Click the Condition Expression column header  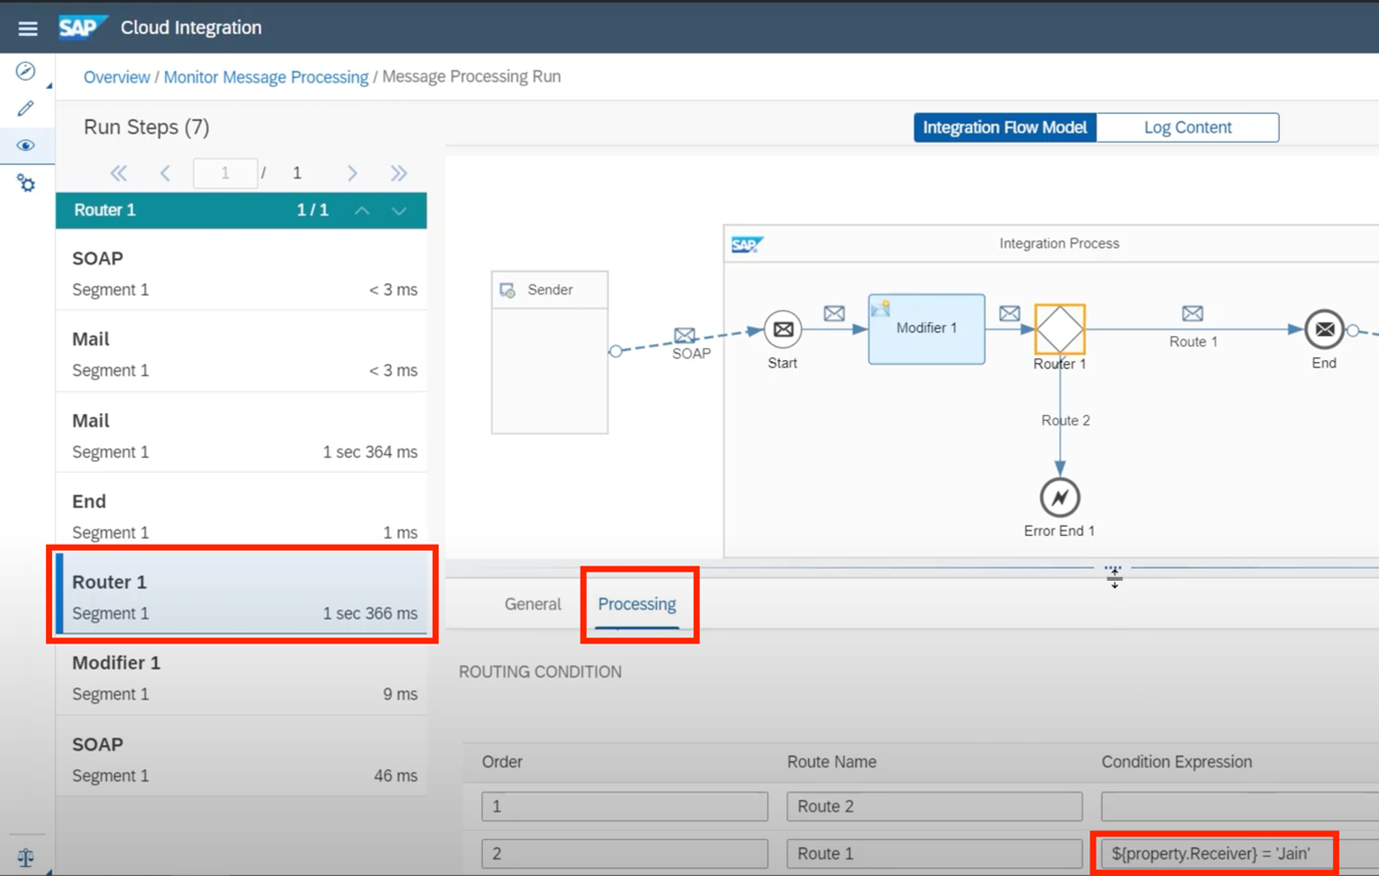[x=1176, y=762]
